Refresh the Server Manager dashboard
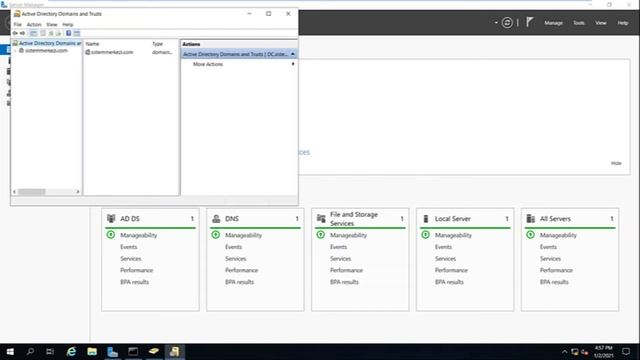The height and width of the screenshot is (360, 640). pyautogui.click(x=507, y=23)
